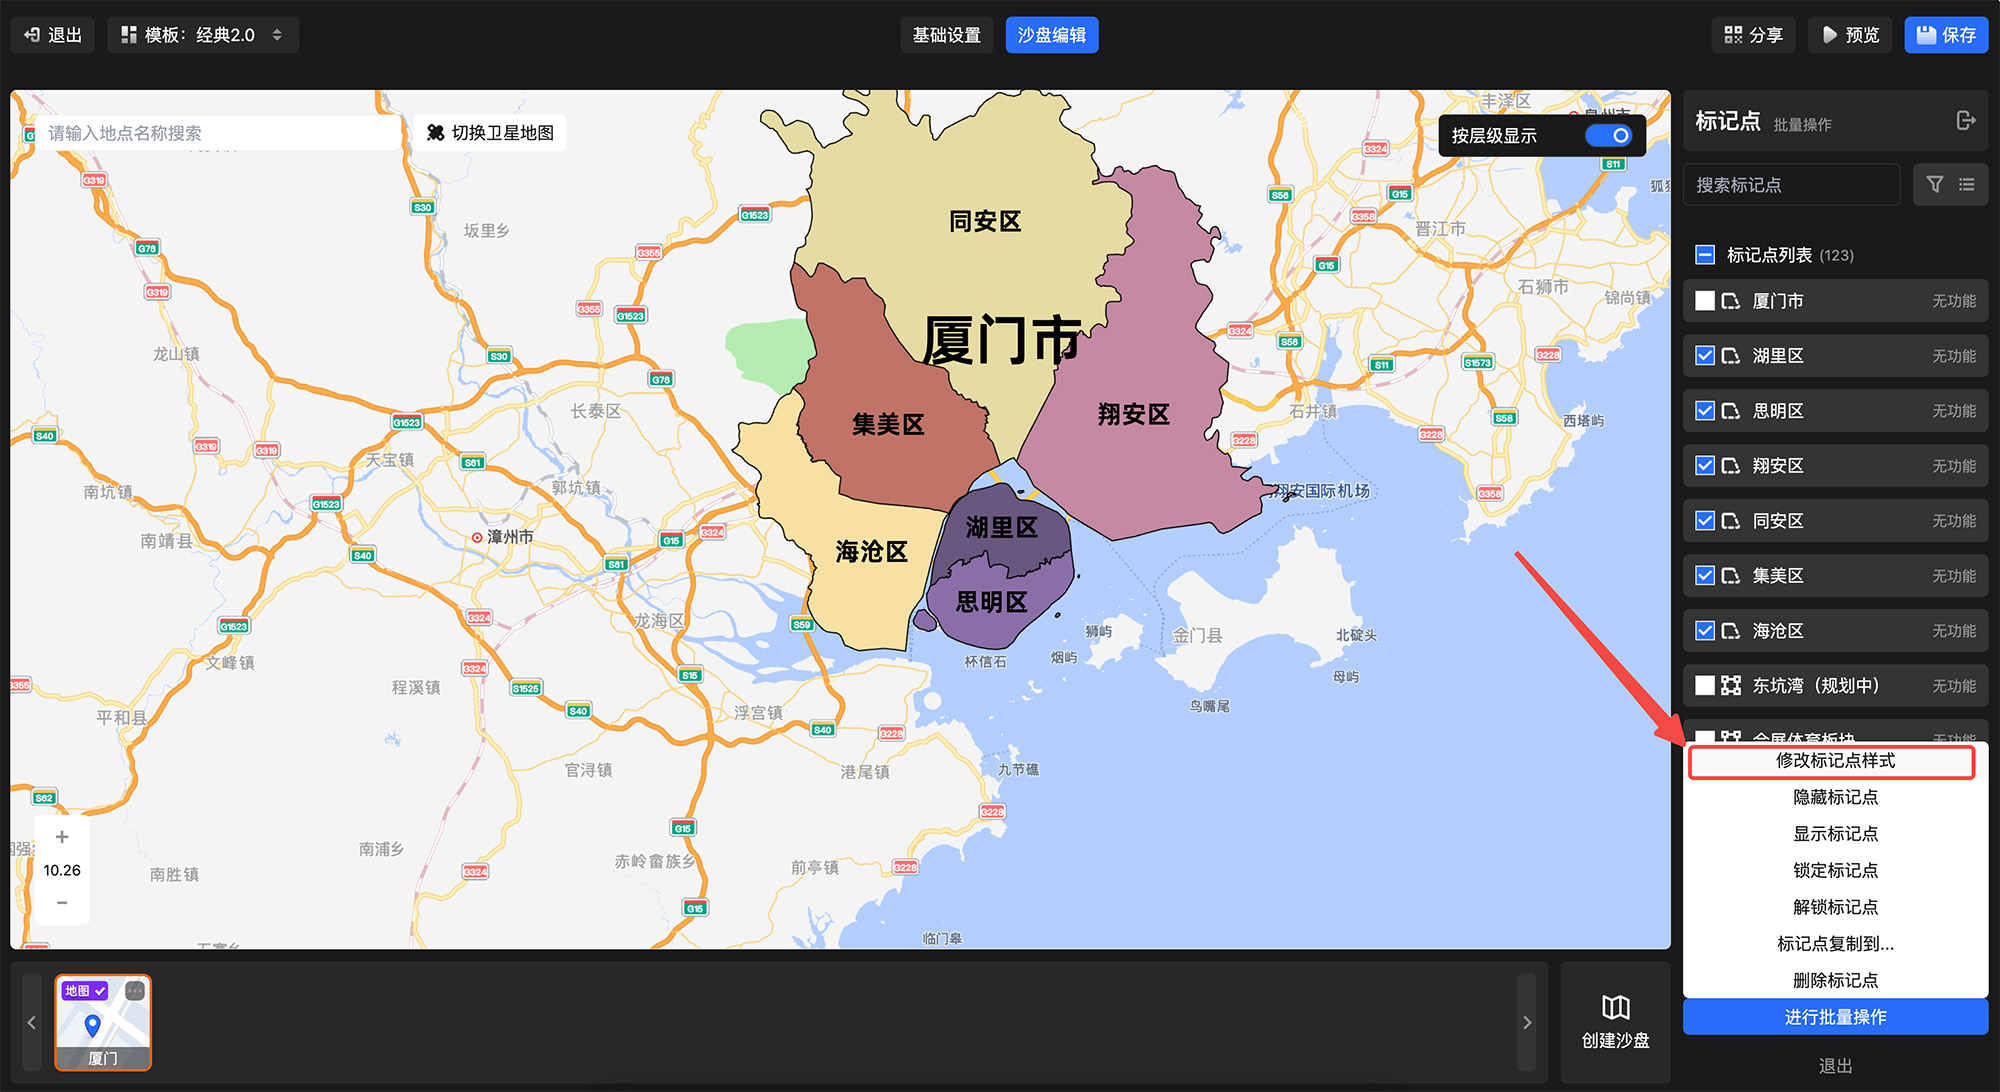Toggle the 按层级显示 switch
2000x1092 pixels.
1608,135
